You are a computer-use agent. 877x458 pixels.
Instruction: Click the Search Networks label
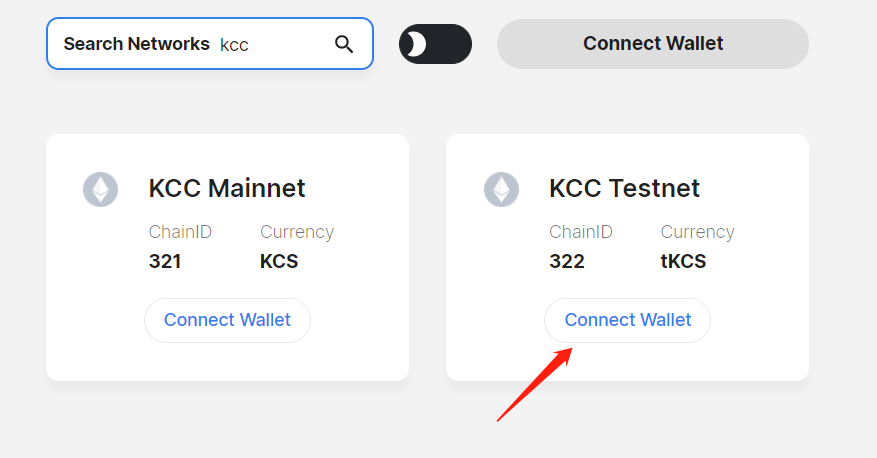click(x=136, y=44)
